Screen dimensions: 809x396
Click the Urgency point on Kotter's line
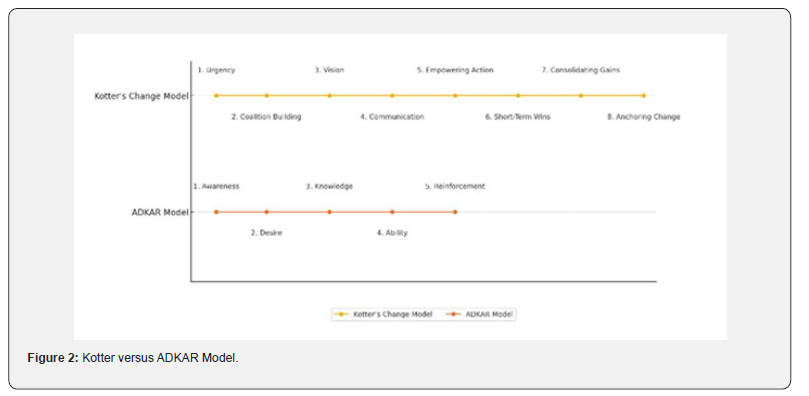(216, 95)
